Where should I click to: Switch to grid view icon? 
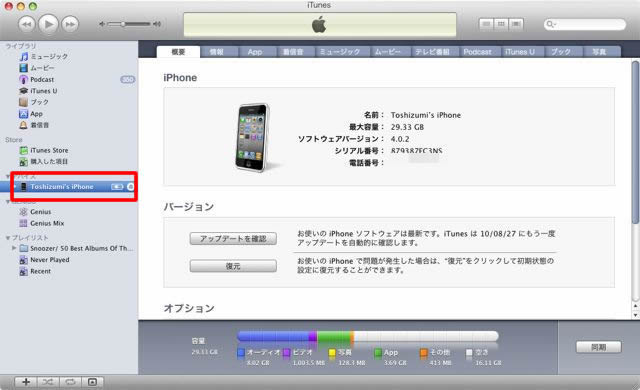tap(501, 24)
